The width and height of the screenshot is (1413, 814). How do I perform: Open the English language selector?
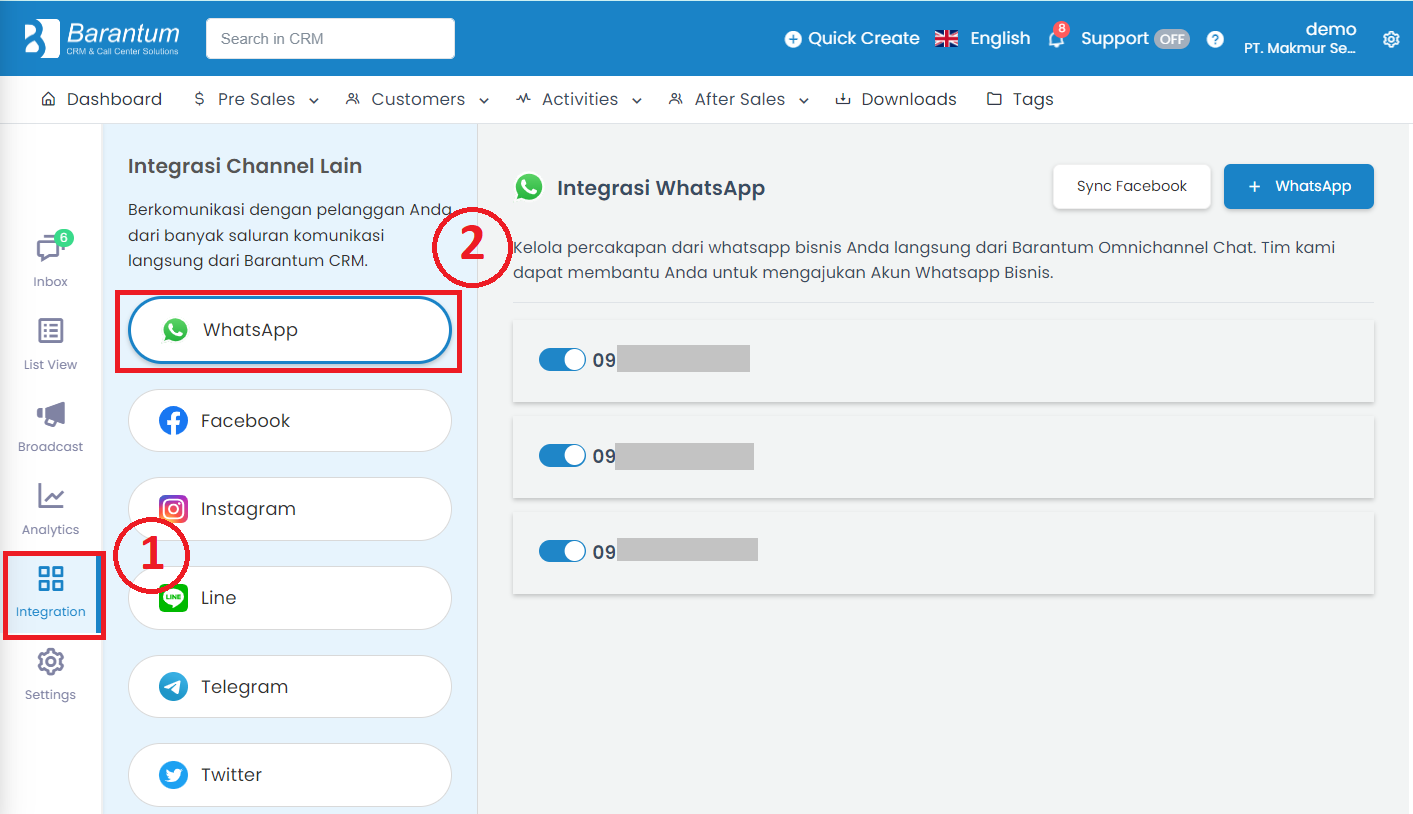point(982,38)
